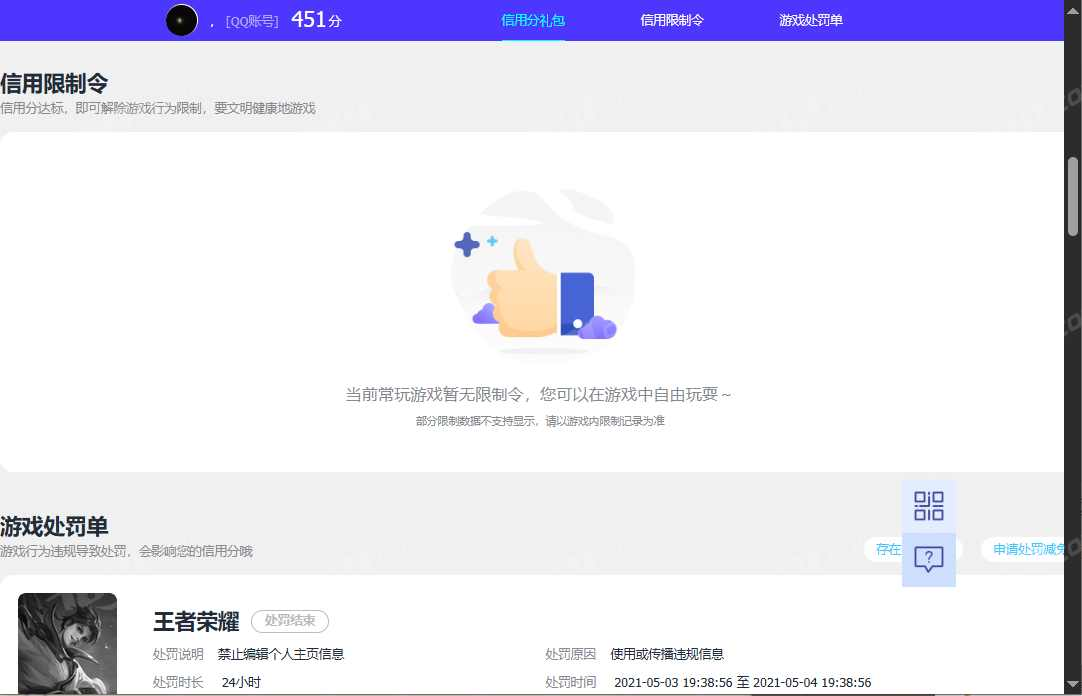Click the 部分限制数据不支持显示 note
Viewport: 1082px width, 696px height.
click(540, 421)
